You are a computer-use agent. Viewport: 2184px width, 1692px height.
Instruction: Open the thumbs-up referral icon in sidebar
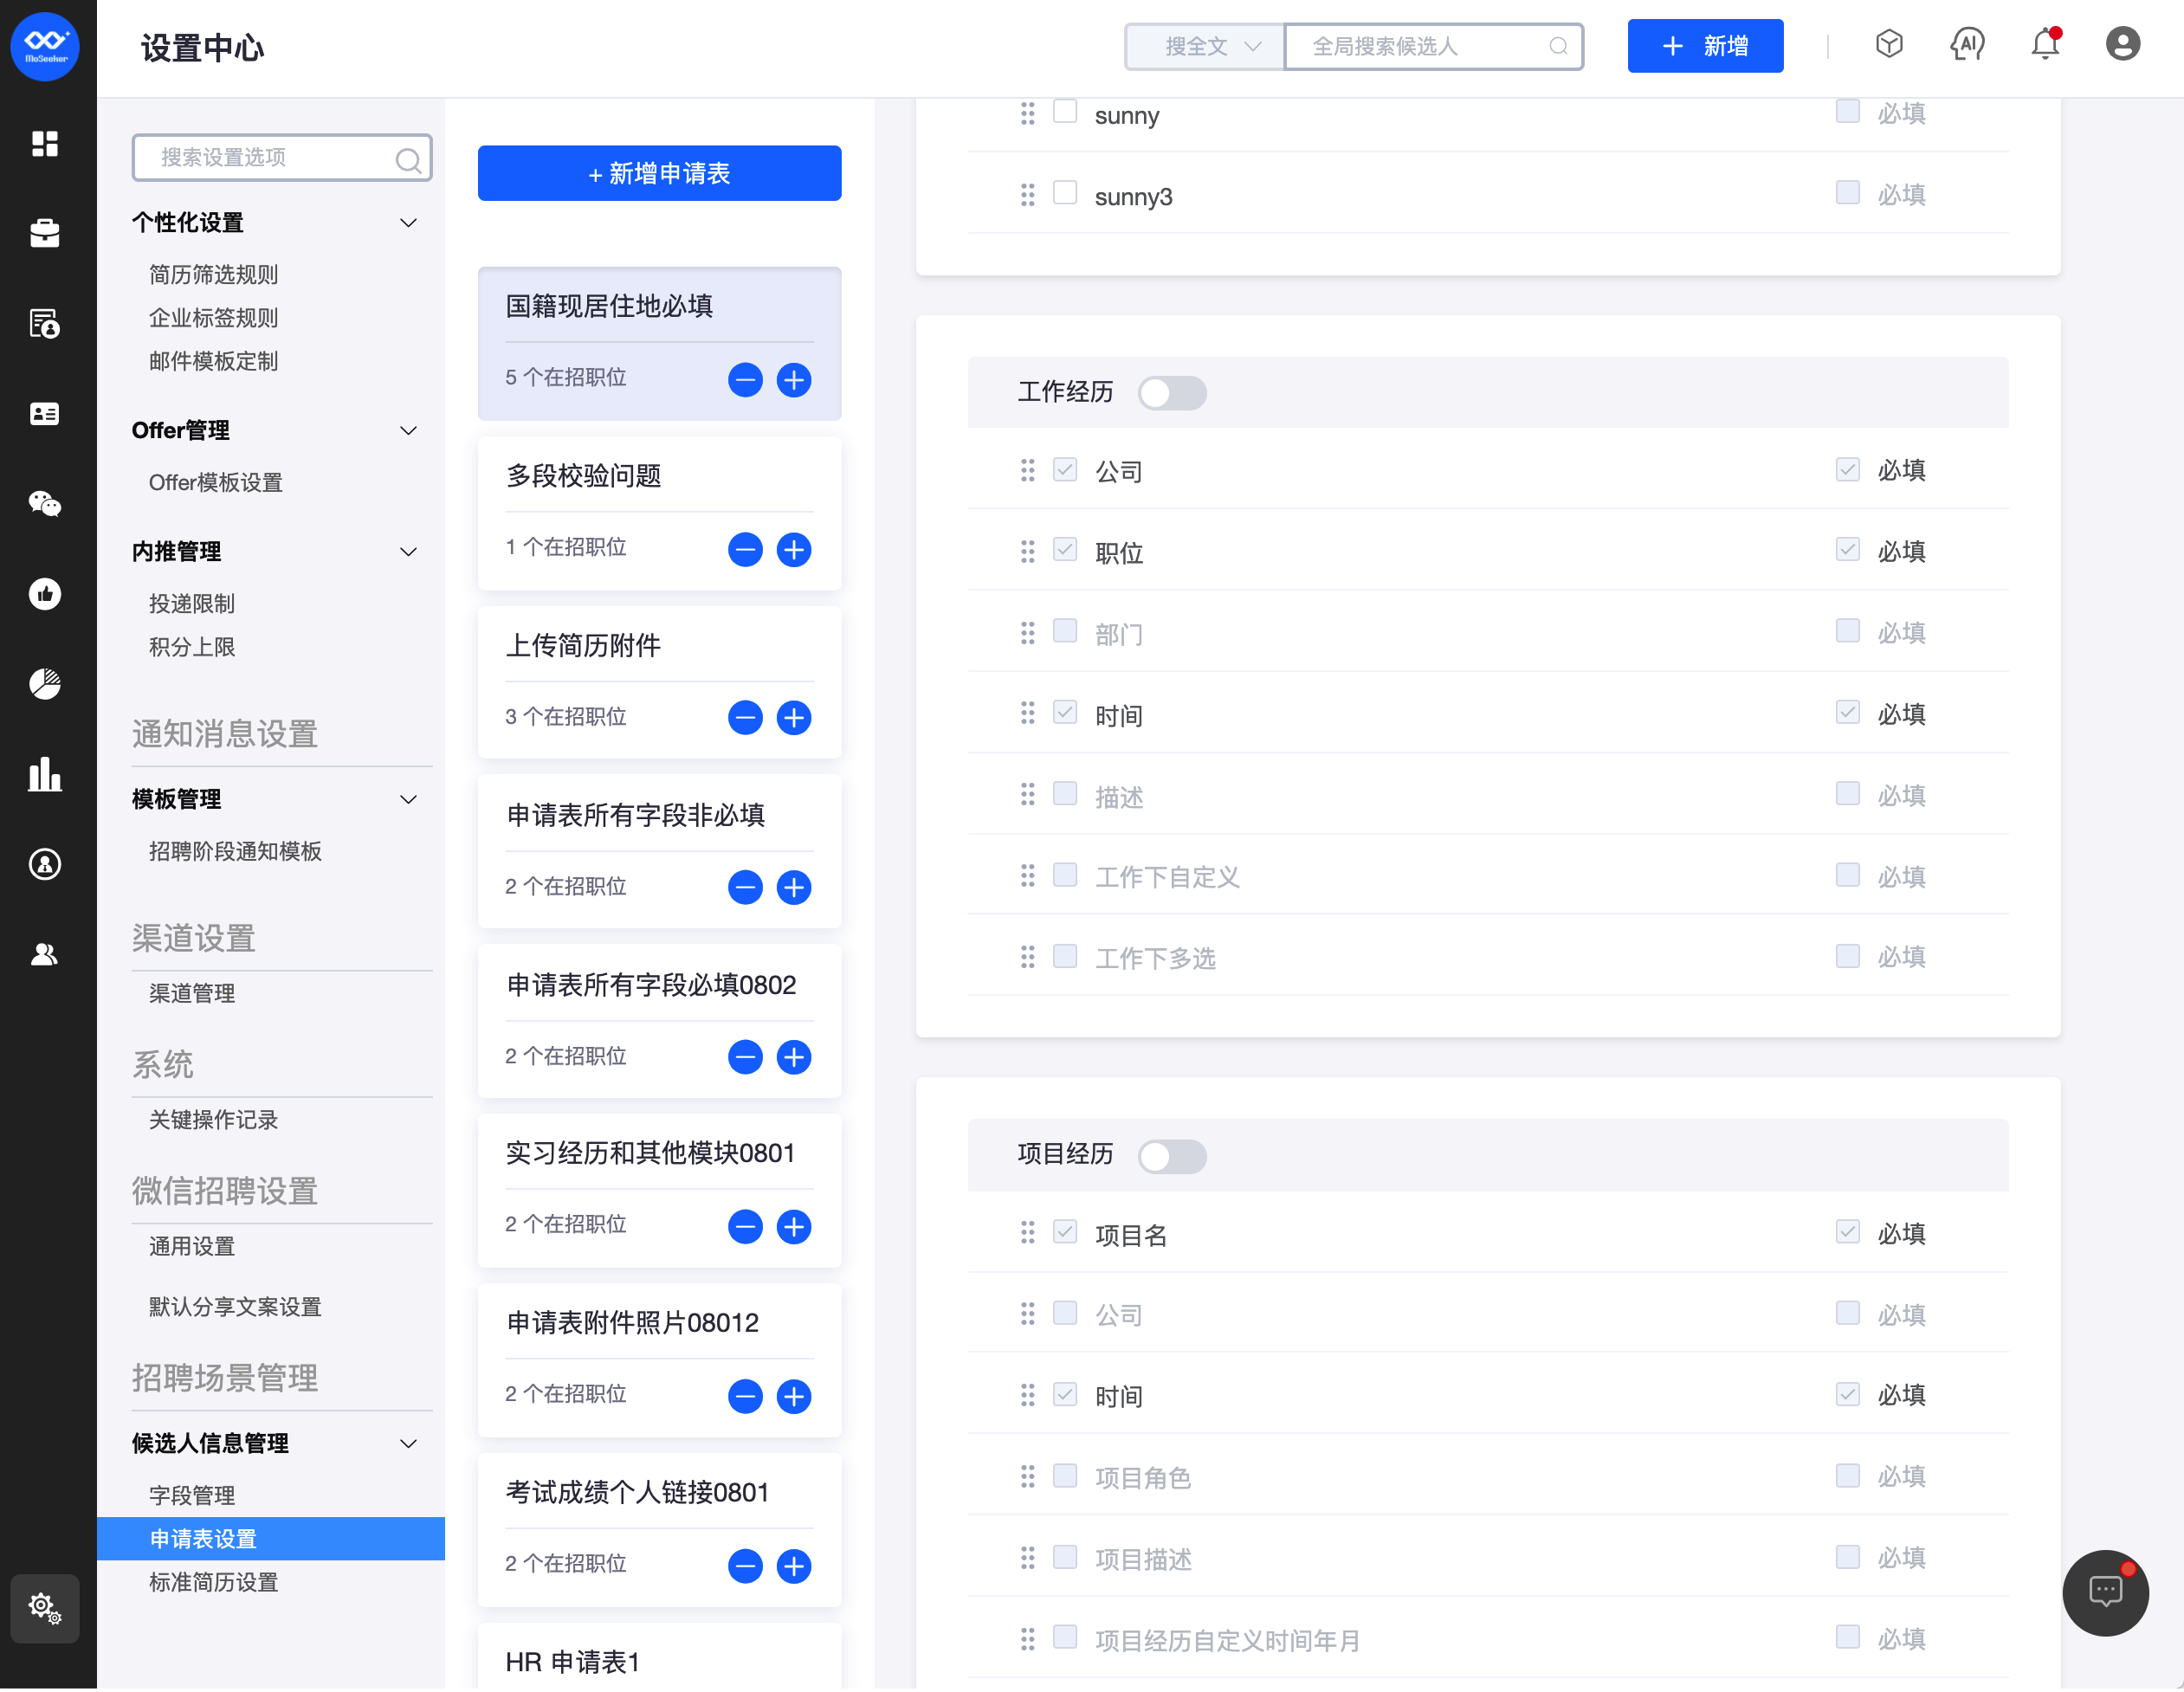[x=45, y=595]
